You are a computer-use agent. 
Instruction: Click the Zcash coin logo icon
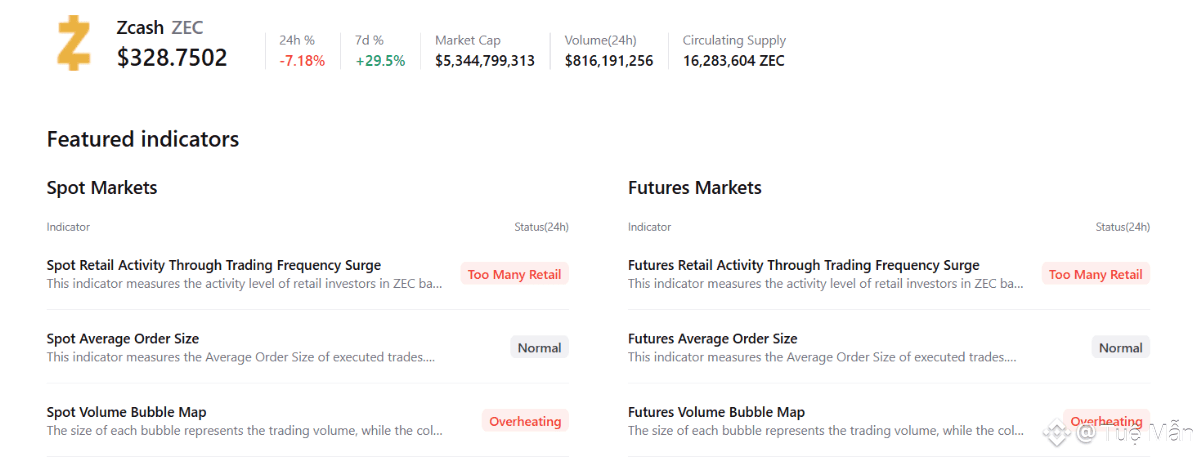click(x=74, y=43)
